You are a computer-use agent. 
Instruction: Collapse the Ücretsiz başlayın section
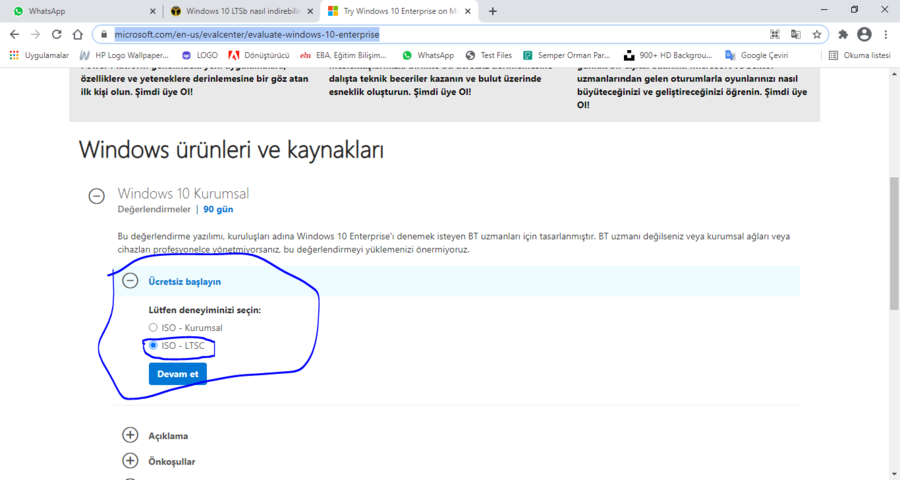pos(130,281)
